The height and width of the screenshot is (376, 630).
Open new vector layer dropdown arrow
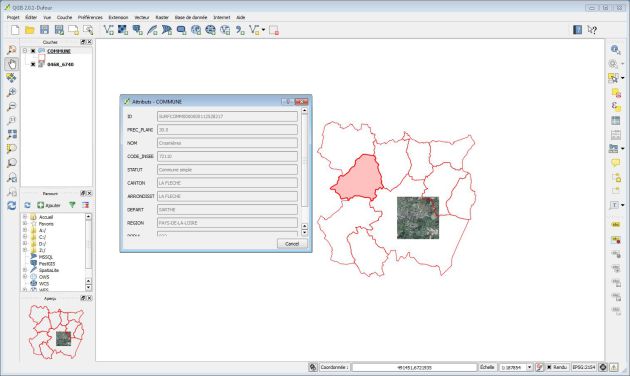(x=264, y=30)
